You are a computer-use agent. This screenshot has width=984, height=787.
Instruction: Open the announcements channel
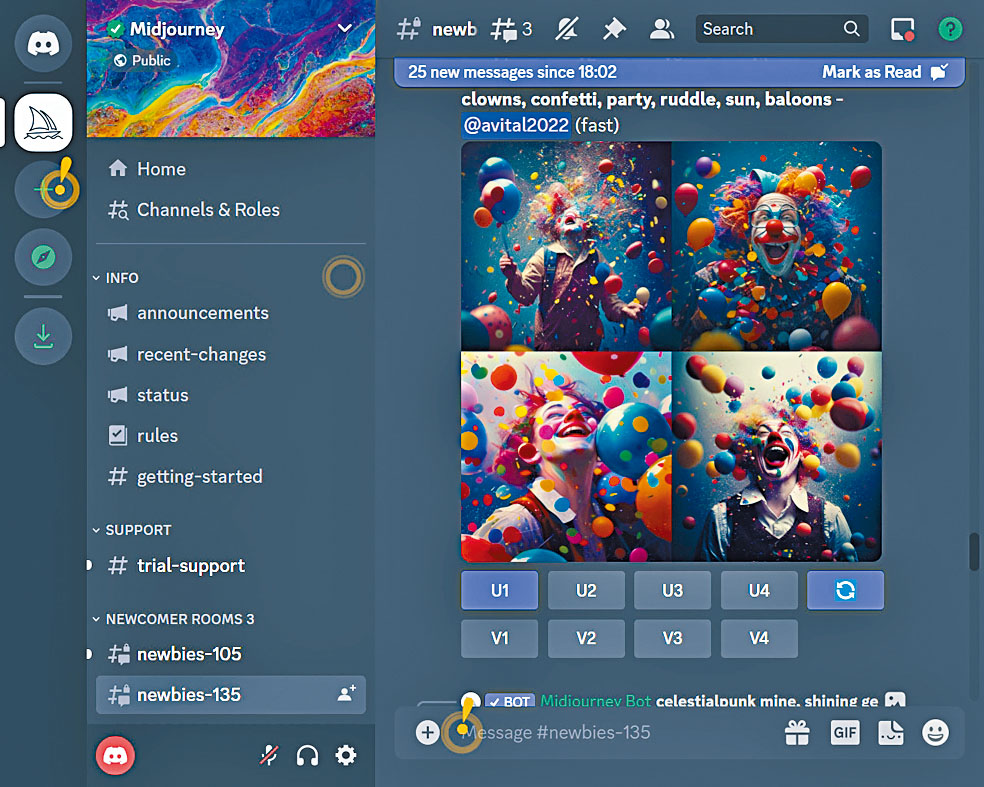point(202,313)
